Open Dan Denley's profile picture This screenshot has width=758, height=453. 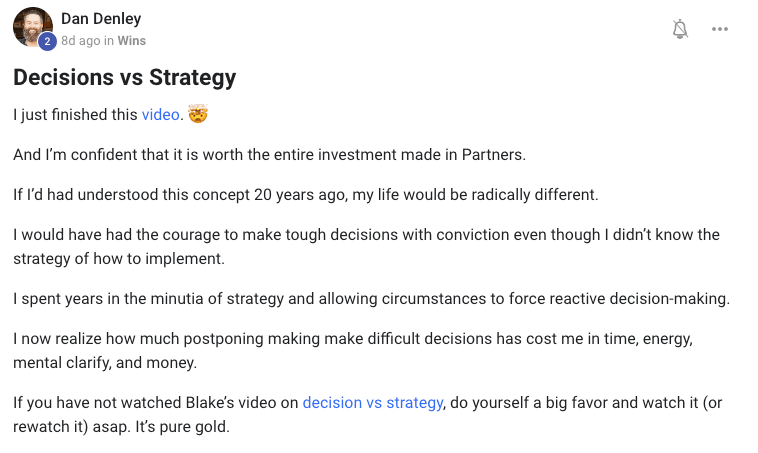(x=32, y=27)
